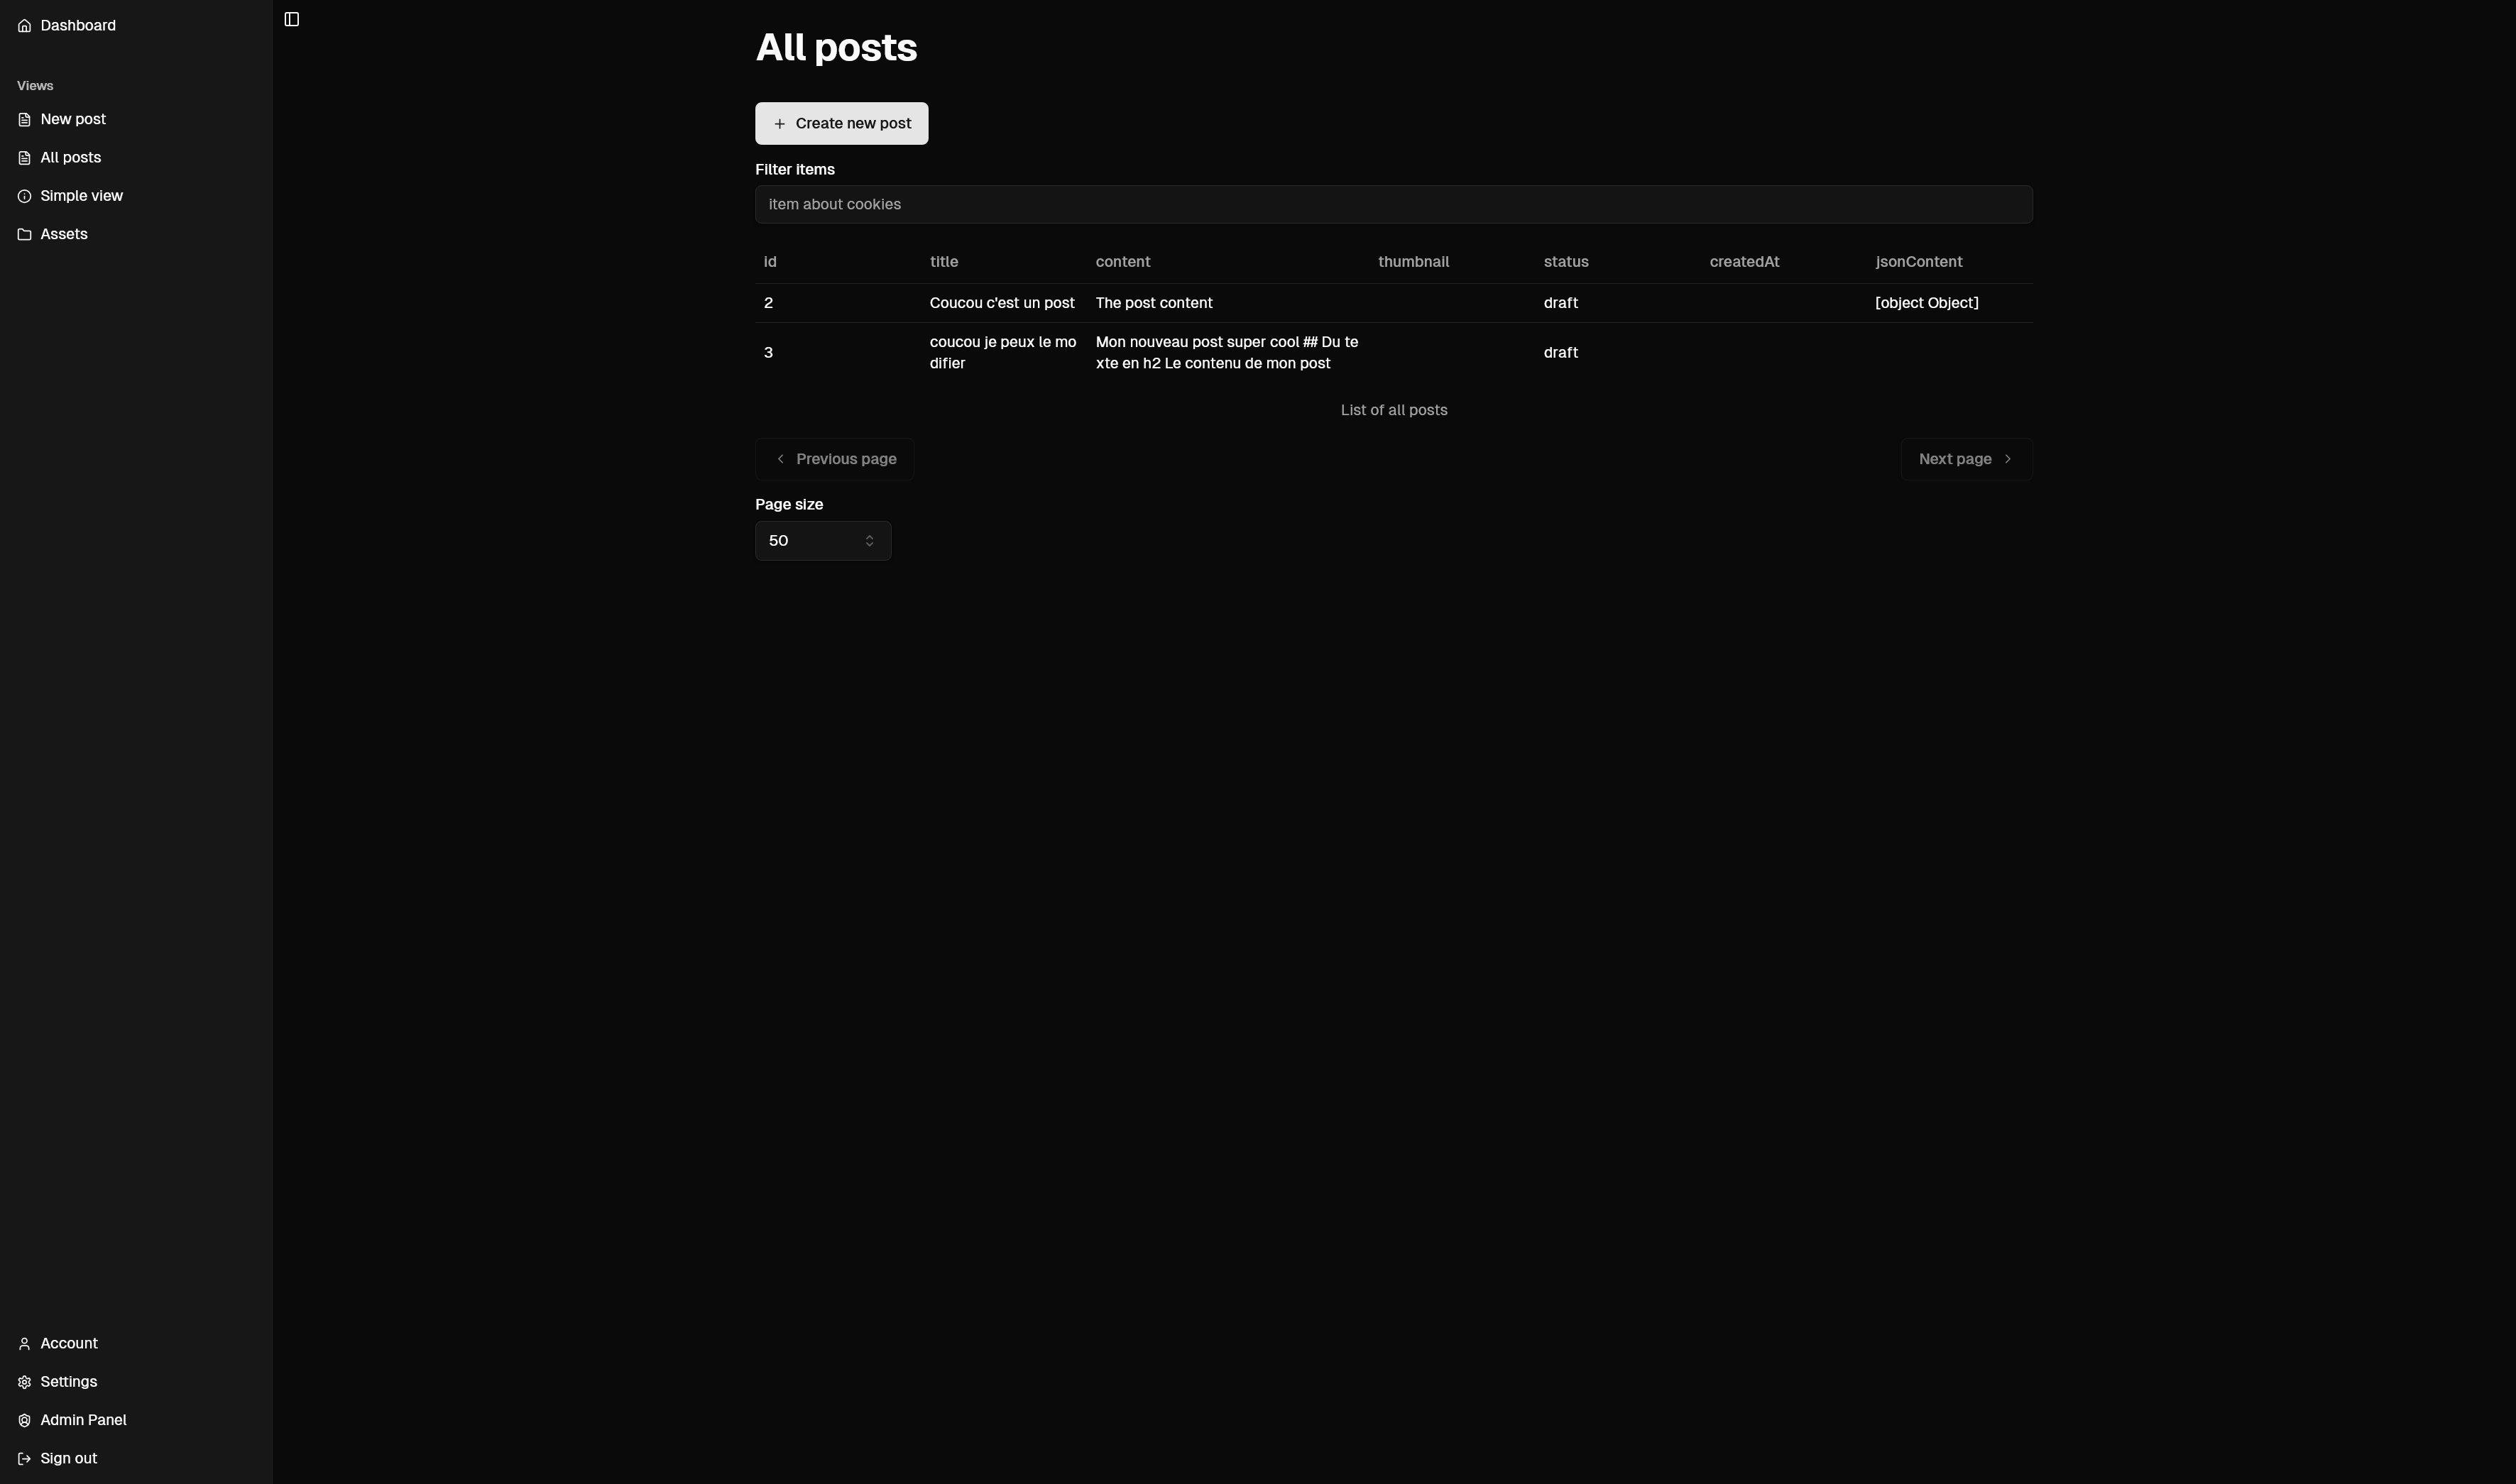2516x1484 pixels.
Task: Switch to Simple view in sidebar
Action: pos(81,195)
